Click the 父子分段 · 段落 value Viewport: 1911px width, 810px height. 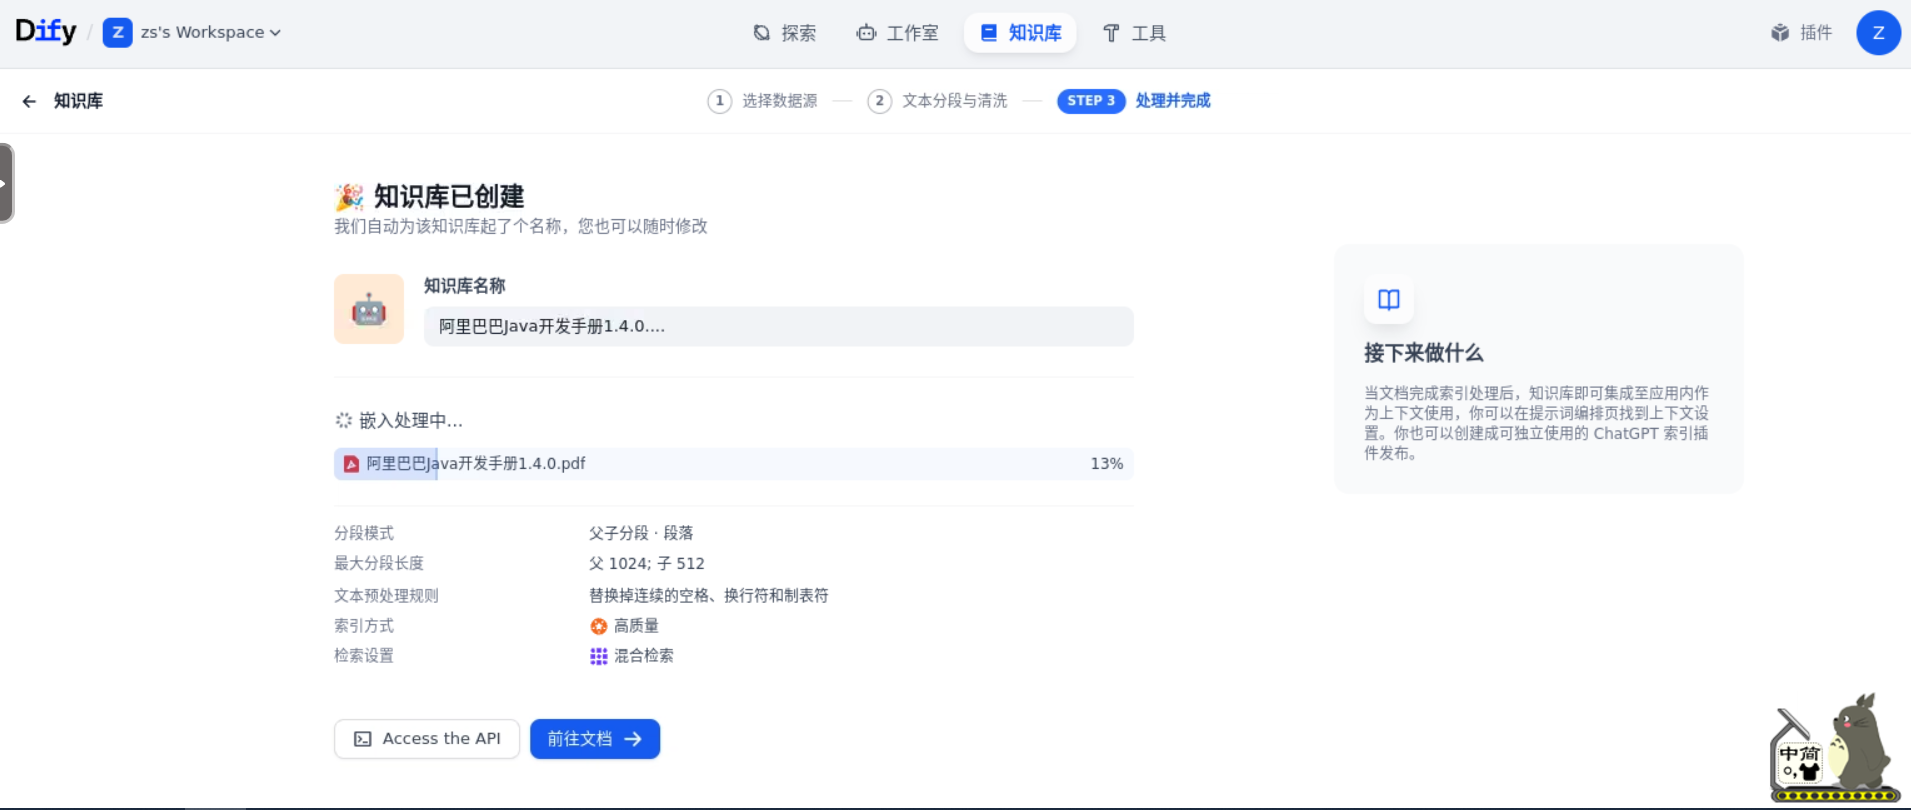[641, 533]
